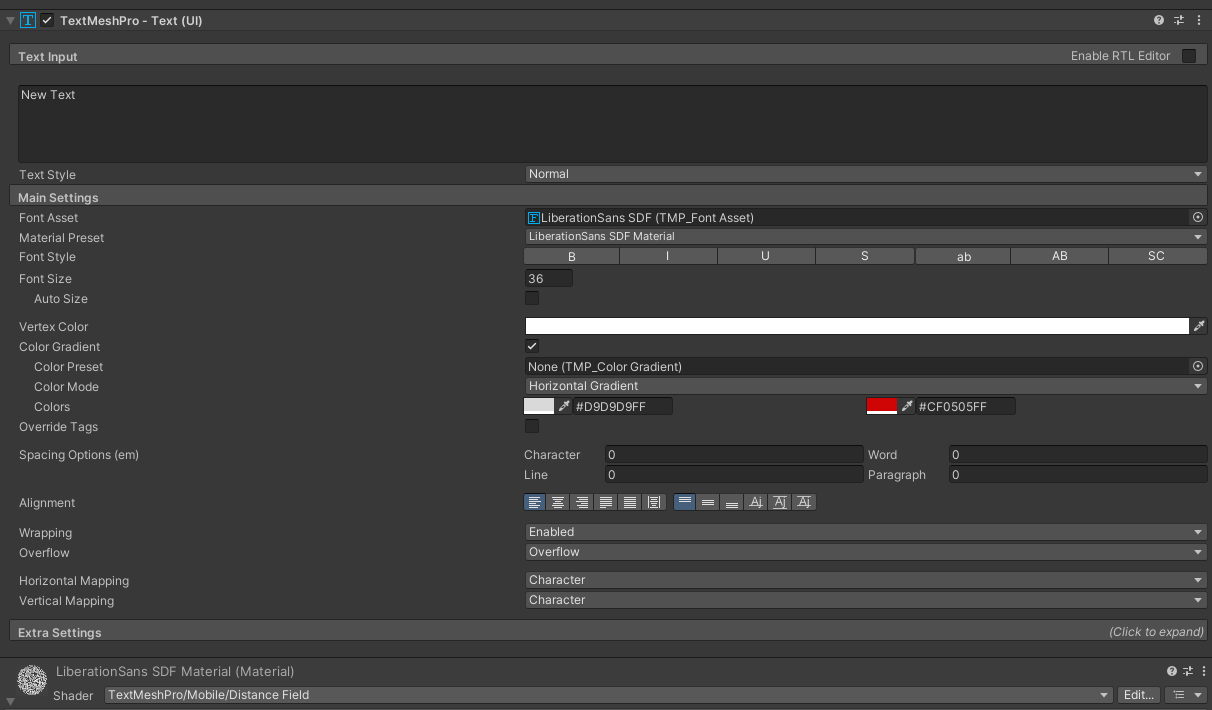Open material preset settings icon

(x=1188, y=671)
